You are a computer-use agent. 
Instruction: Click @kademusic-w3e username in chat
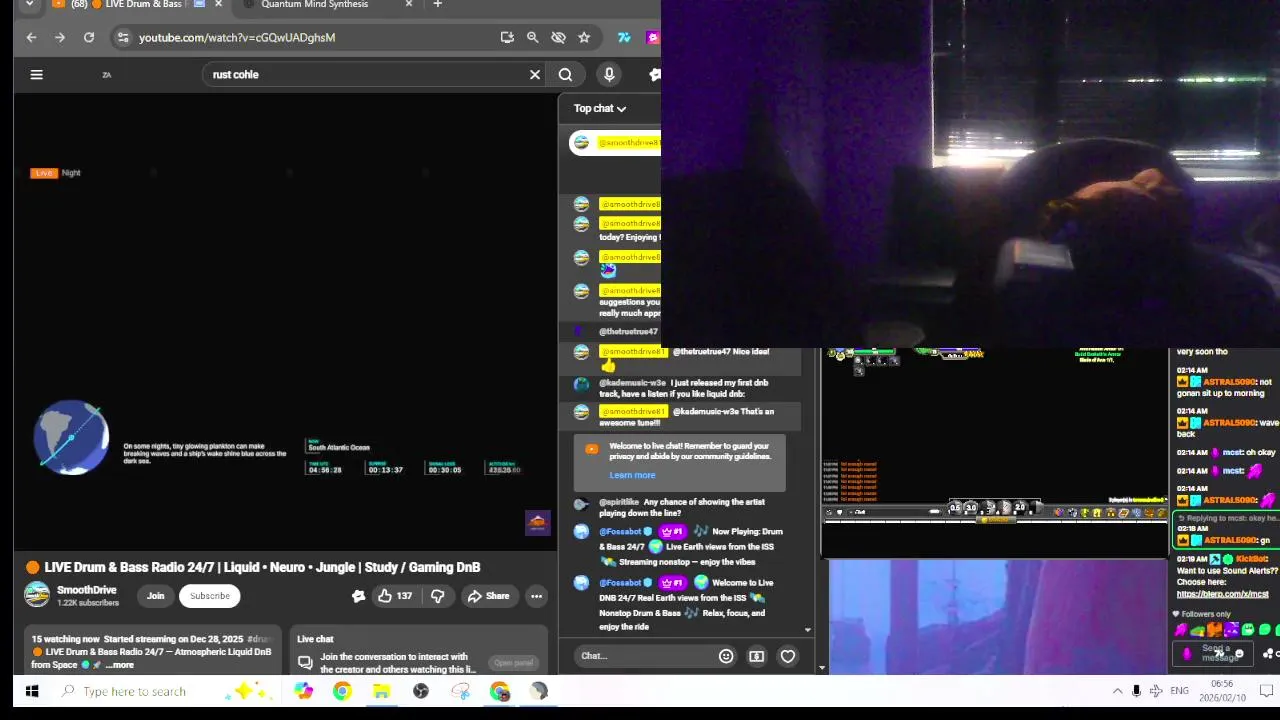632,383
